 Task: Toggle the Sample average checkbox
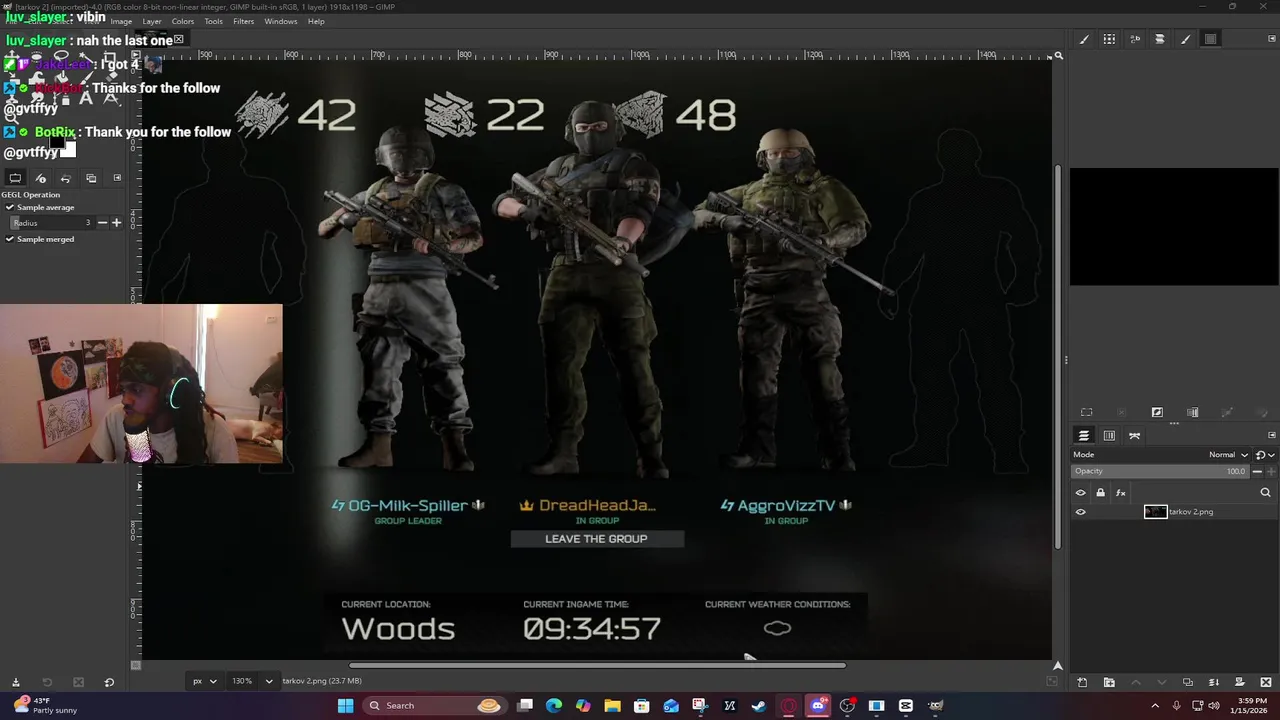click(10, 207)
